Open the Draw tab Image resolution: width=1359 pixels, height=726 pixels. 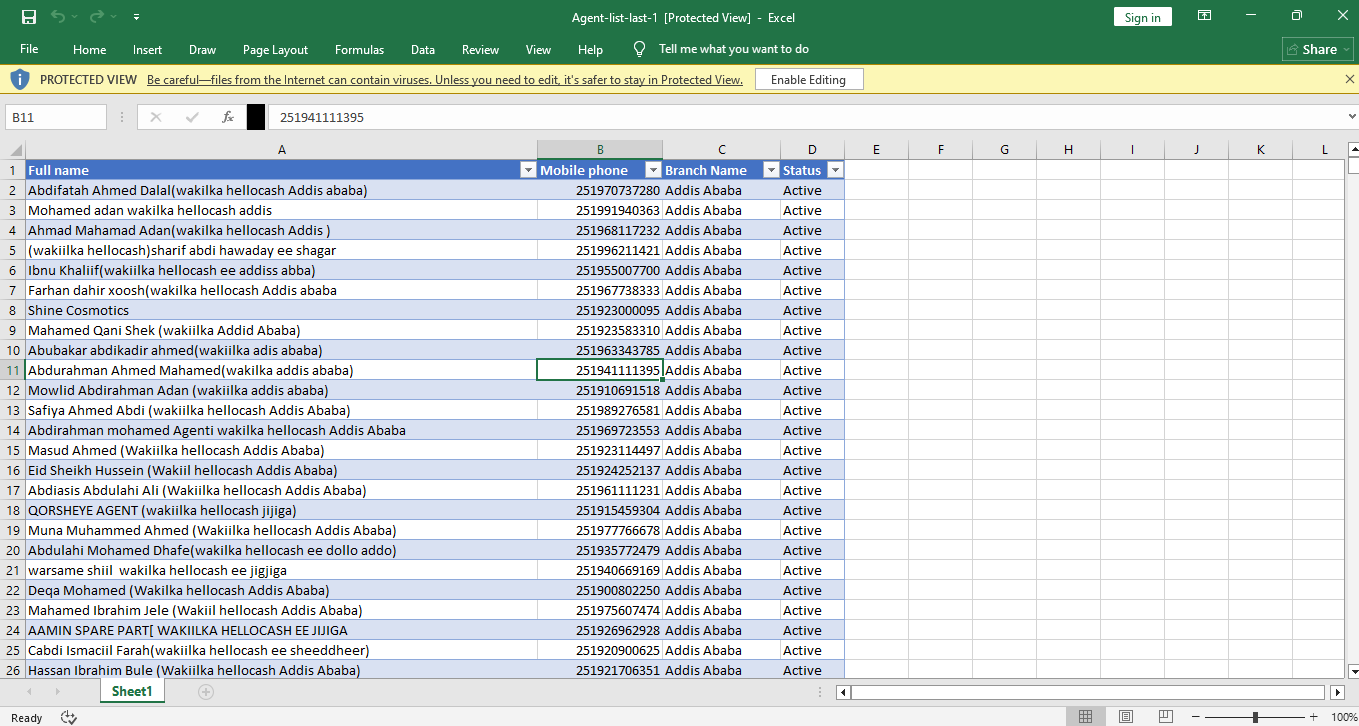(x=202, y=50)
